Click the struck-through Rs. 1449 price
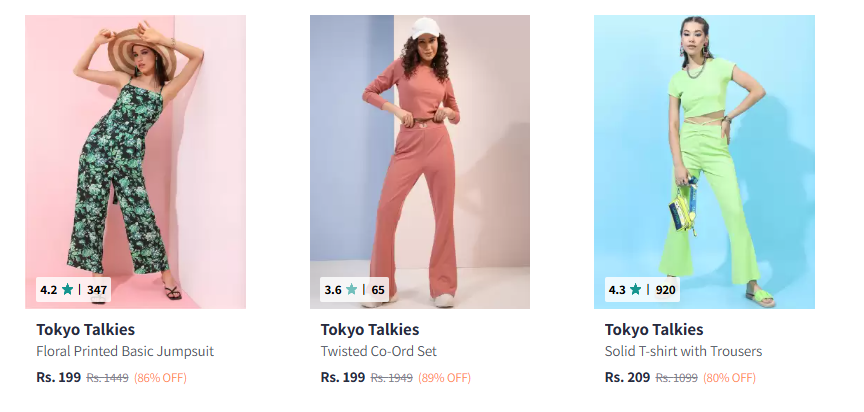This screenshot has height=412, width=864. [x=107, y=378]
